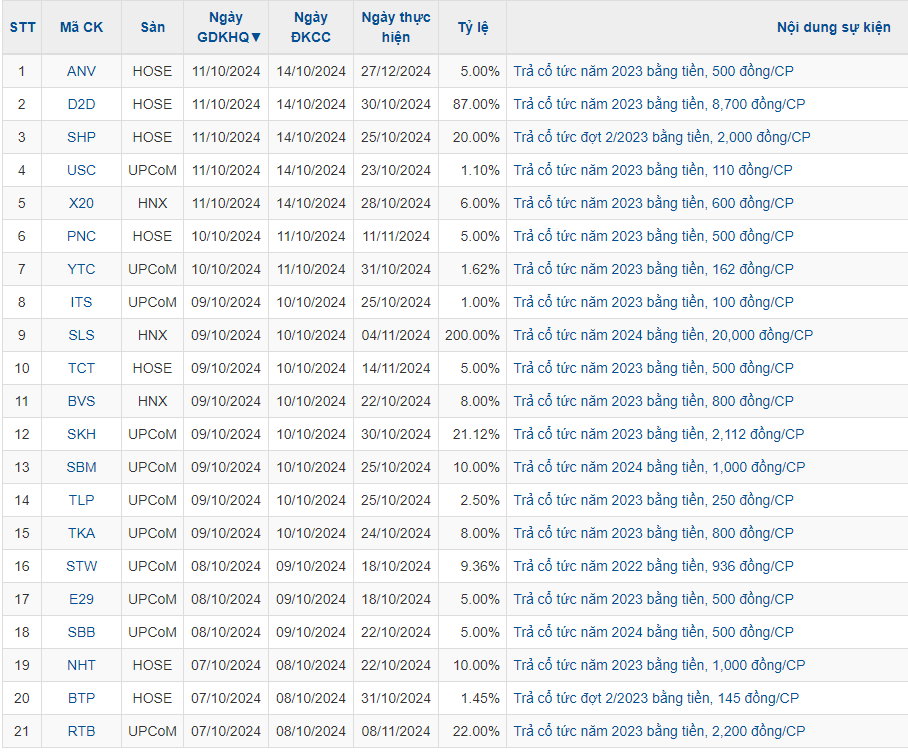Open SLS 20,000 đồng/CP dividend event
The height and width of the screenshot is (752, 908).
[x=663, y=335]
